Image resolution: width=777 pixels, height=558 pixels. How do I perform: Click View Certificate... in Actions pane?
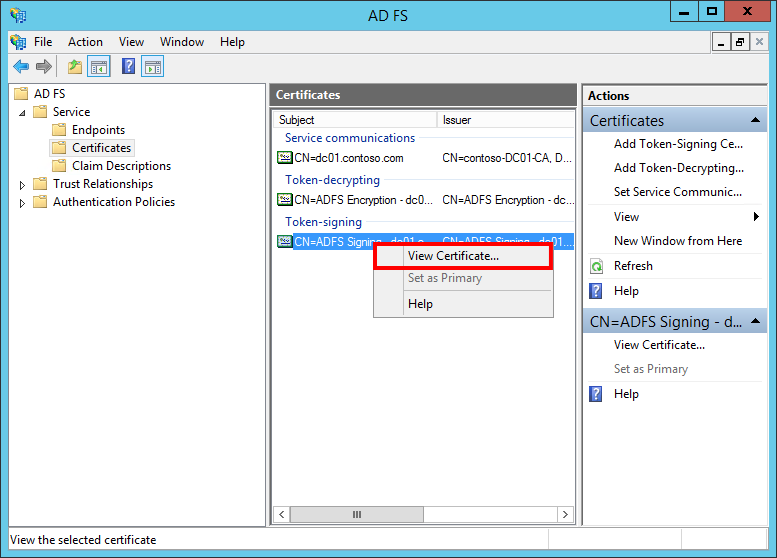tap(659, 345)
